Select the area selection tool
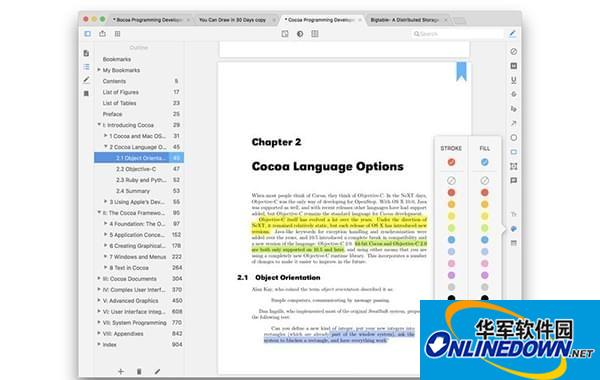 (x=514, y=166)
